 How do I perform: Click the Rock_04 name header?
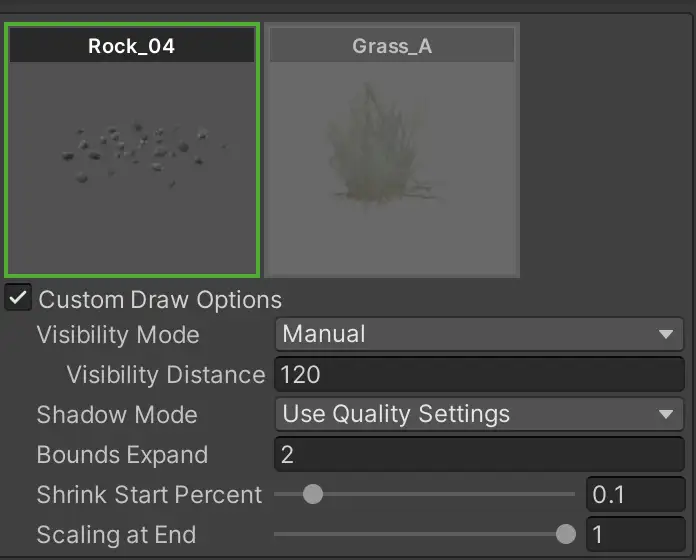pyautogui.click(x=132, y=46)
